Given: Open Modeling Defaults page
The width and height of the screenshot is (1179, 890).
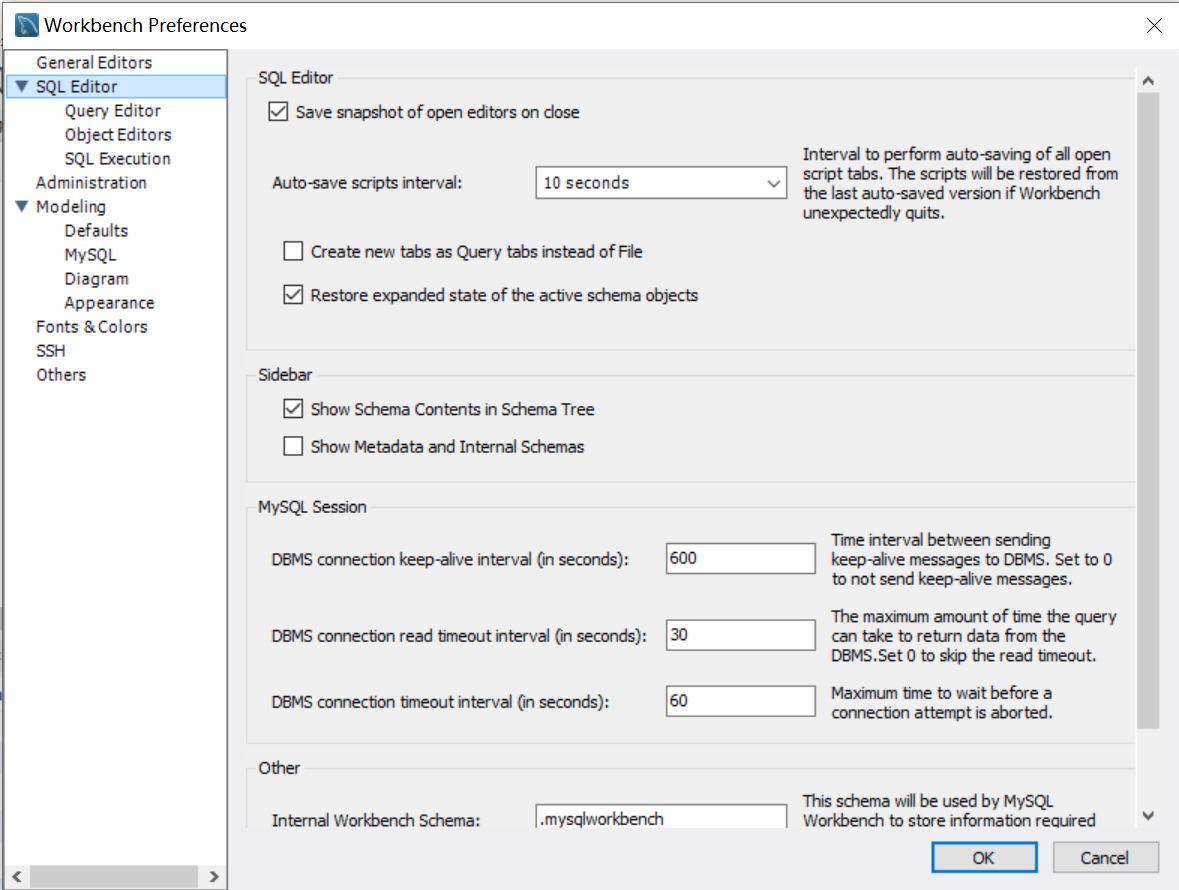Looking at the screenshot, I should [96, 231].
